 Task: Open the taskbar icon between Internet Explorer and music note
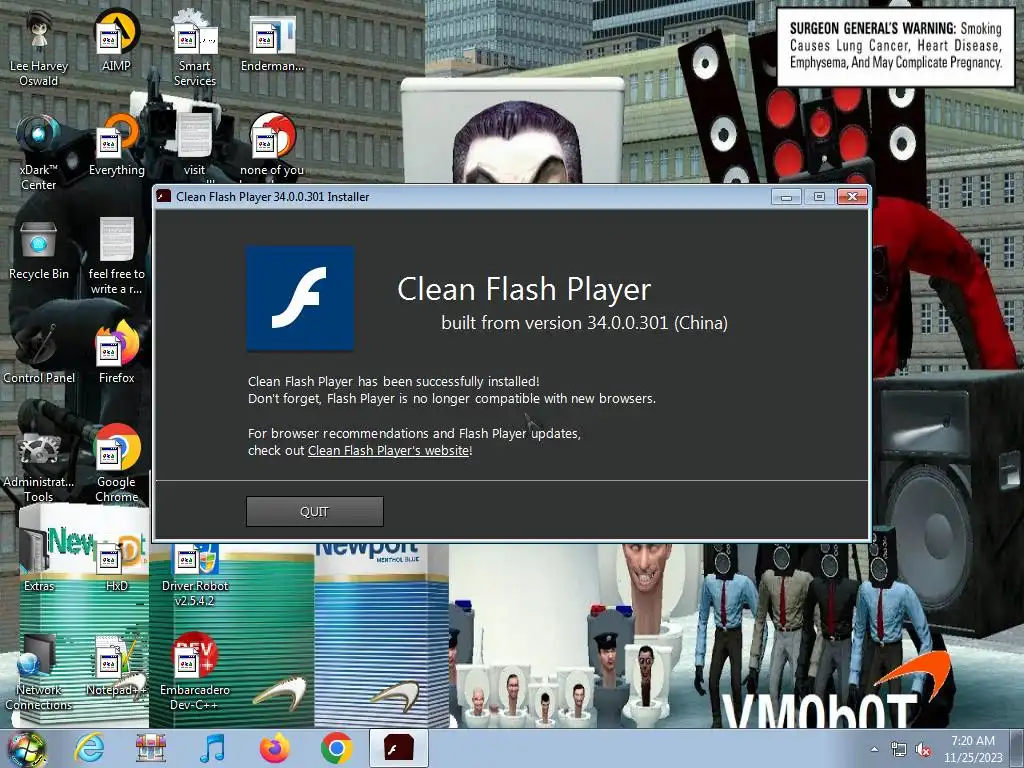point(150,748)
